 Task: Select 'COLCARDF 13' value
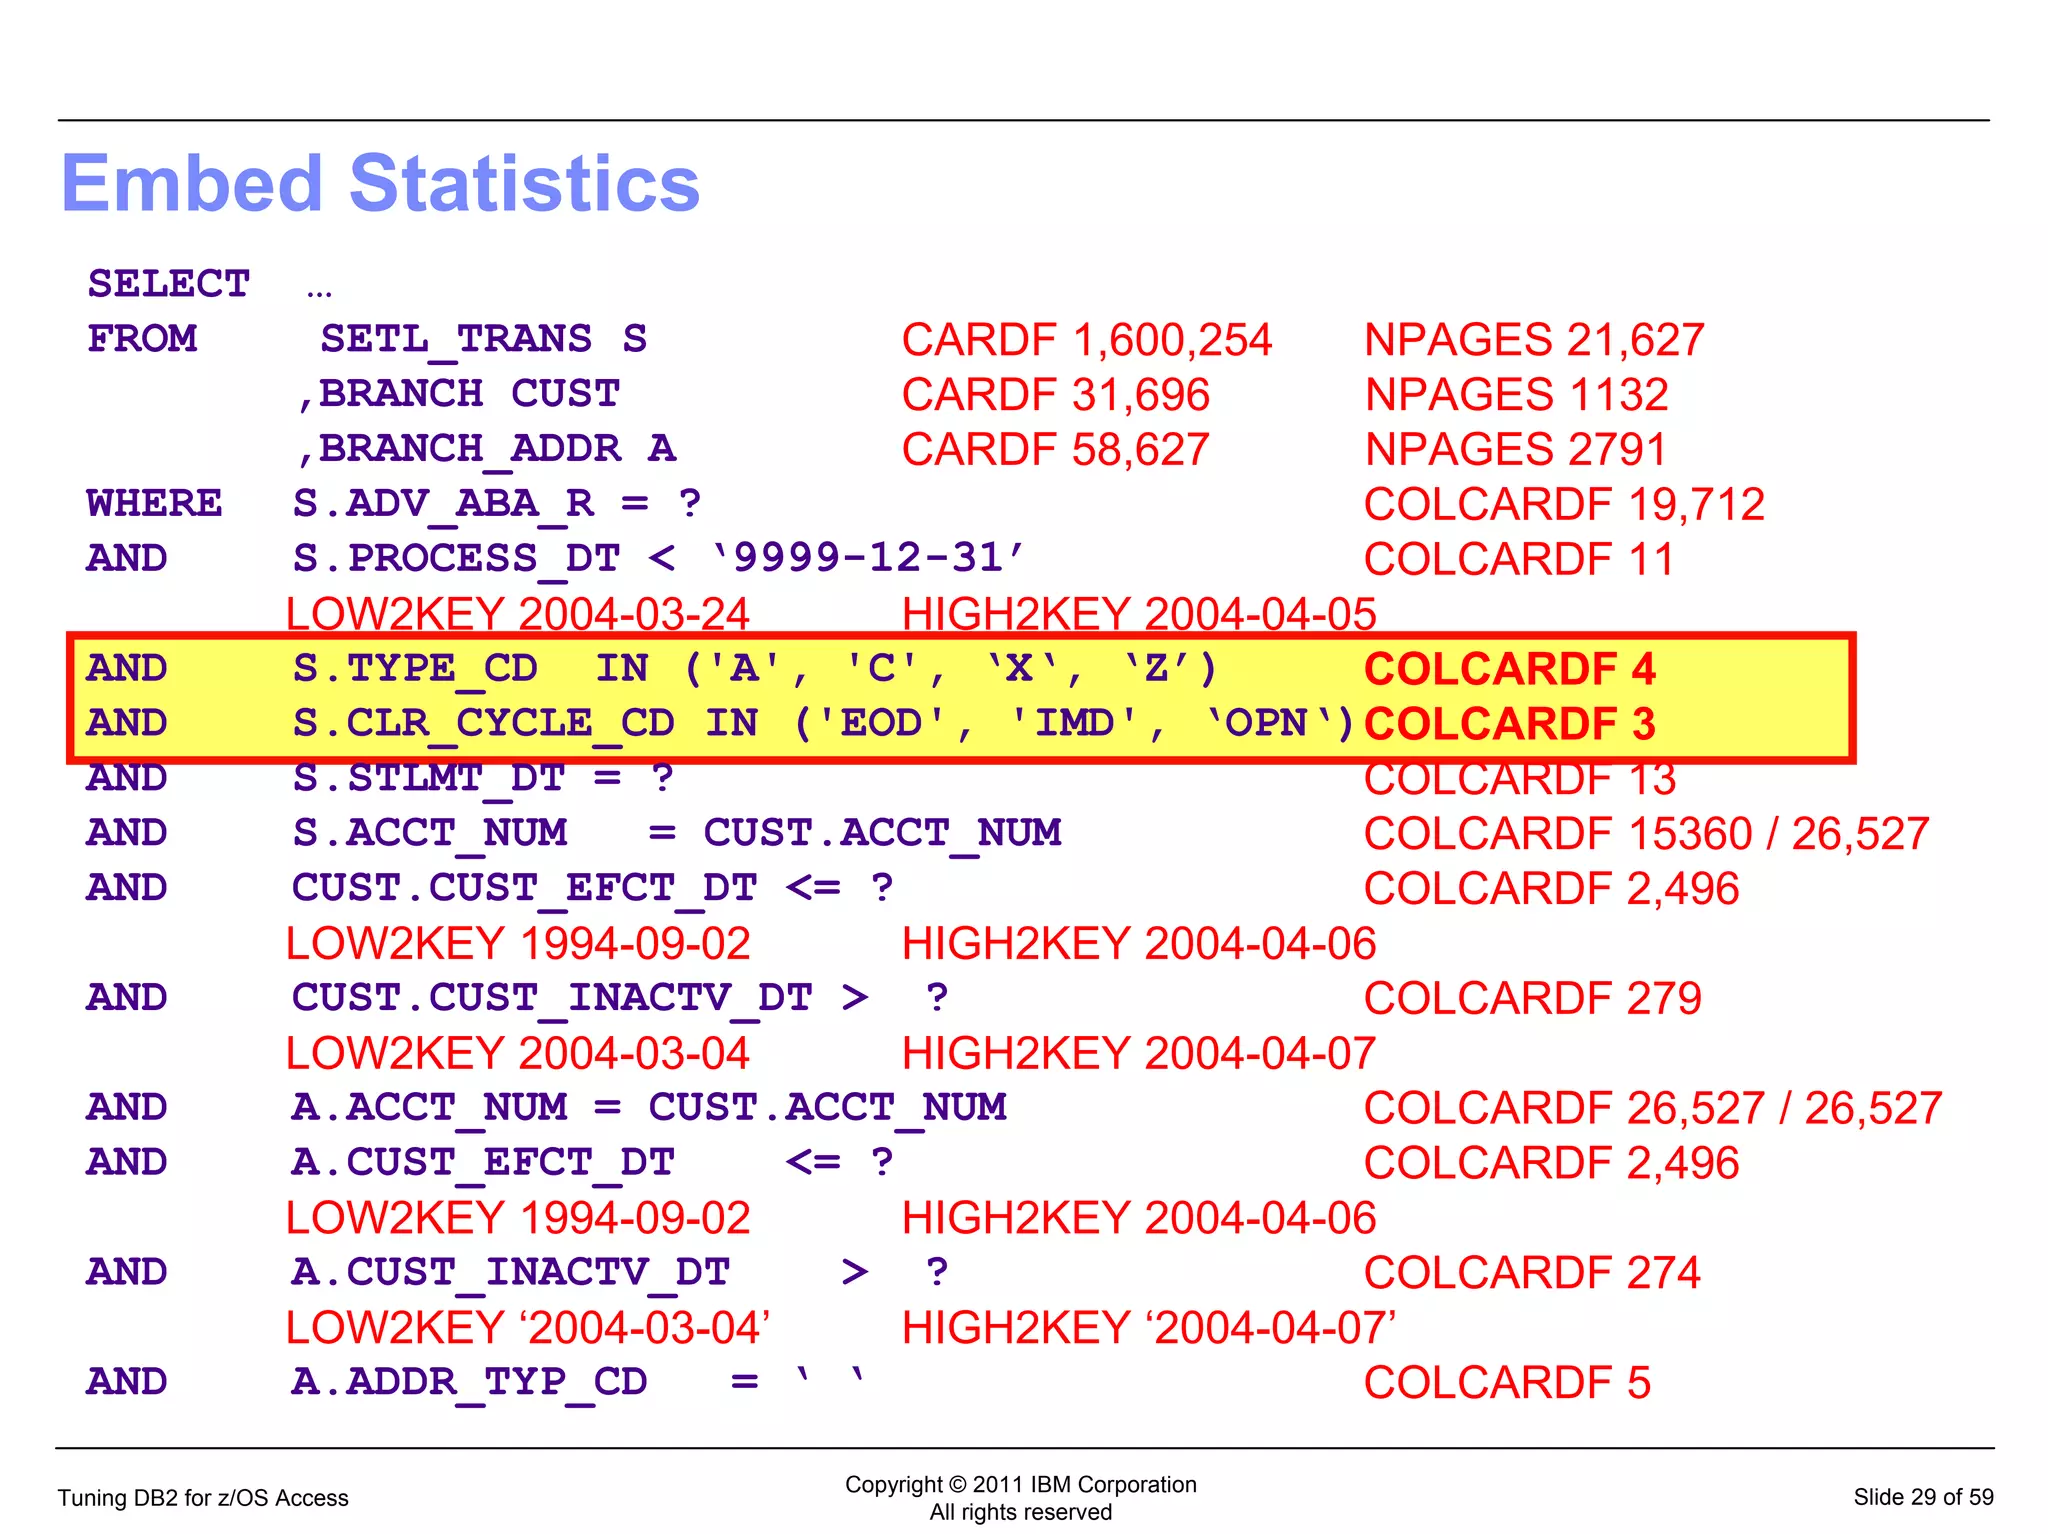point(1520,779)
